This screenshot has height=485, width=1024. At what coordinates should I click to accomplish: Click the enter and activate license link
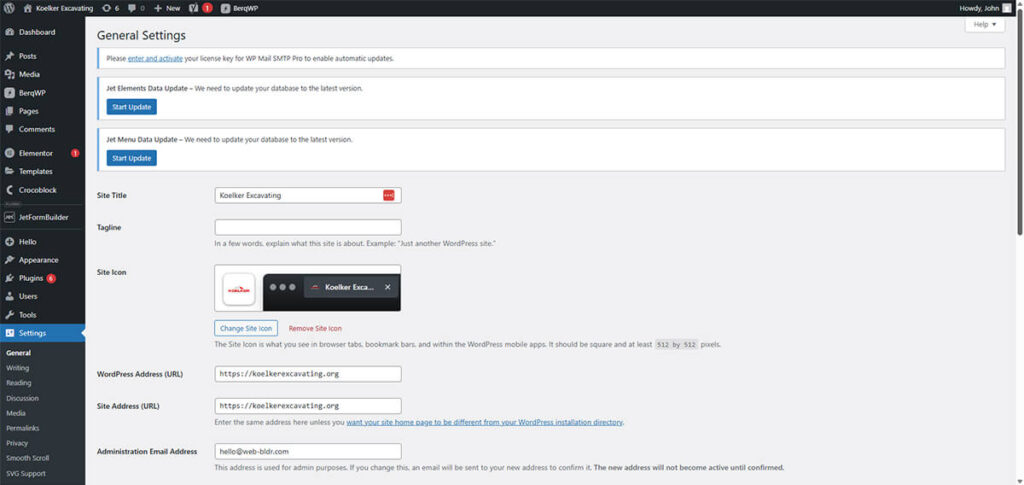[x=155, y=59]
